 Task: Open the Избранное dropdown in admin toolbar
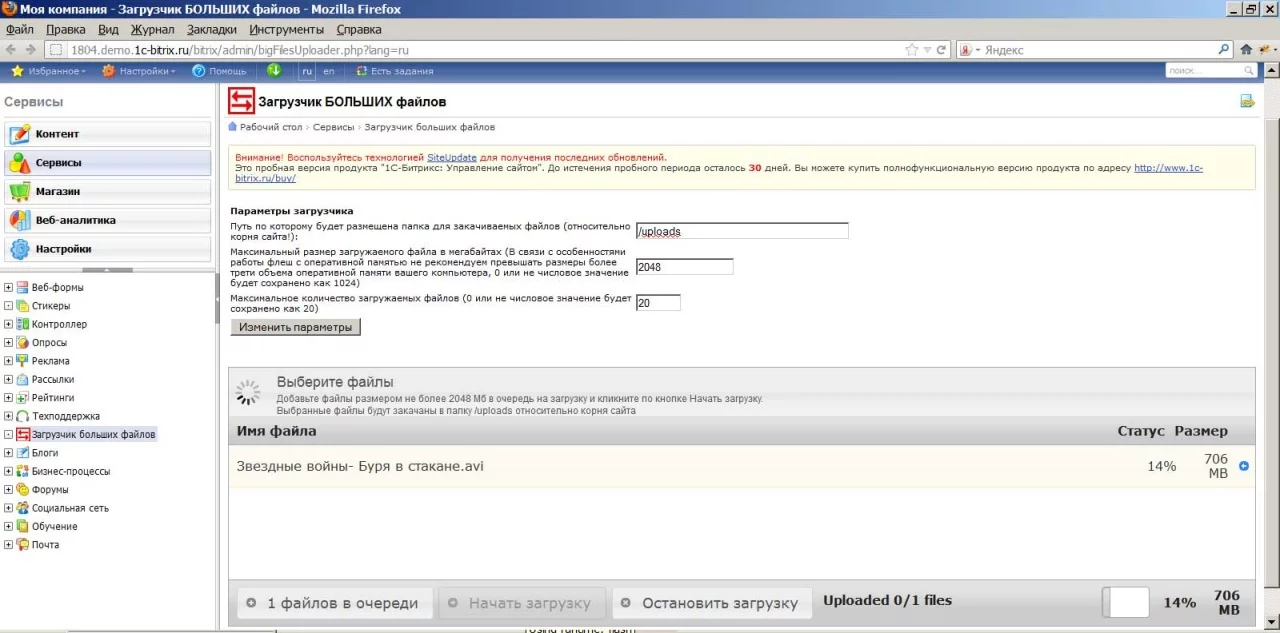click(49, 71)
